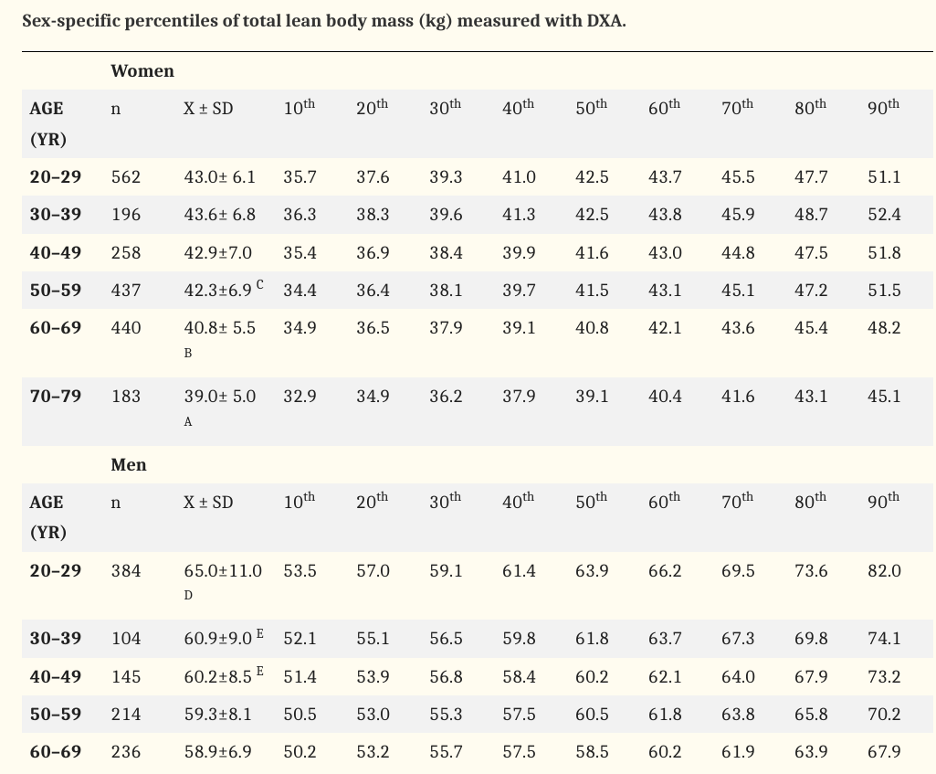The height and width of the screenshot is (774, 936).
Task: Click the men's "n" column header
Action: (x=116, y=503)
